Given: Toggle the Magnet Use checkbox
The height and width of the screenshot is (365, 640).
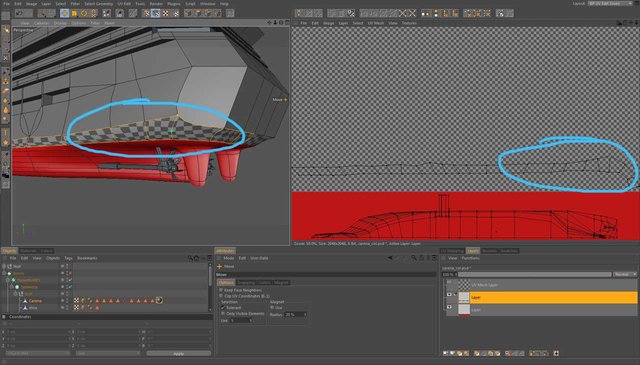Looking at the screenshot, I should pos(272,307).
